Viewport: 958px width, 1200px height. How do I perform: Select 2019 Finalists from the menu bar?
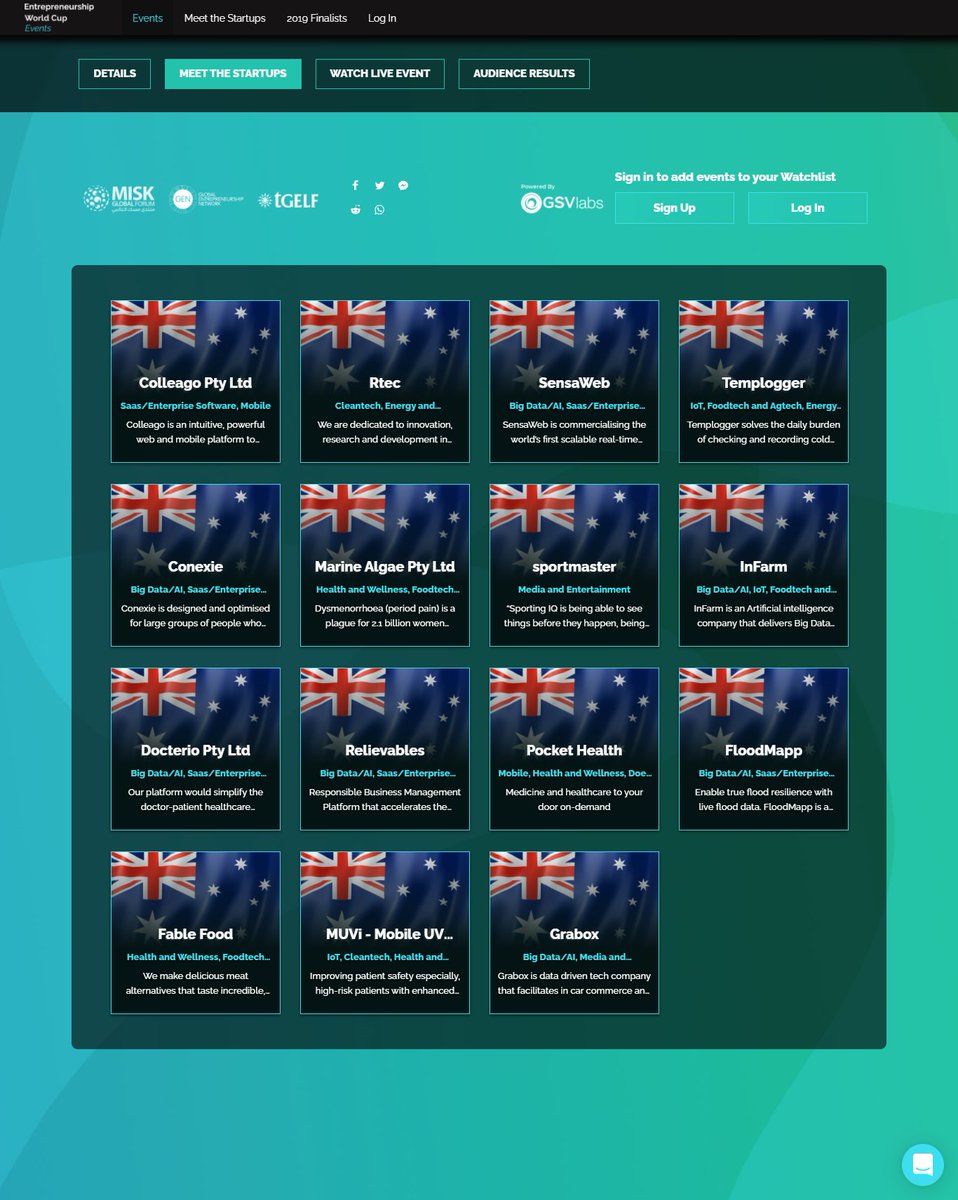click(316, 18)
